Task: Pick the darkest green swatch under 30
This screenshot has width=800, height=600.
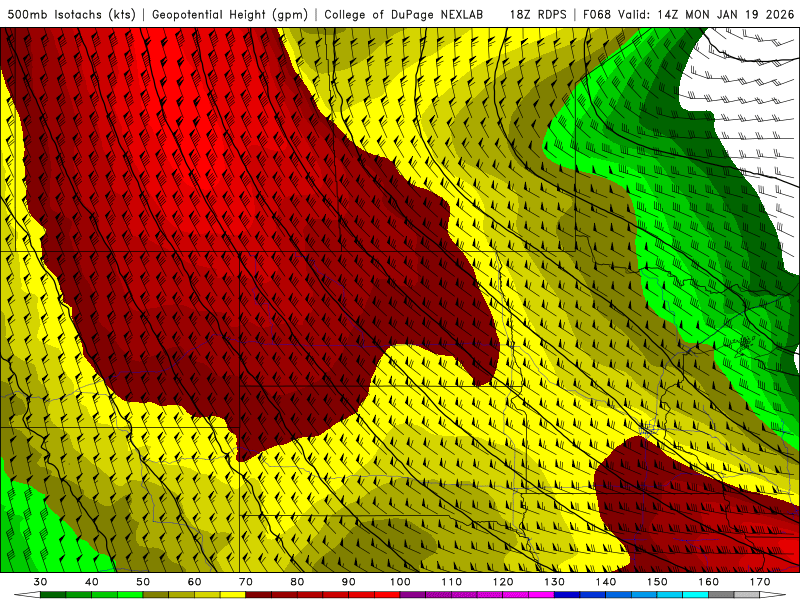Action: point(53,594)
